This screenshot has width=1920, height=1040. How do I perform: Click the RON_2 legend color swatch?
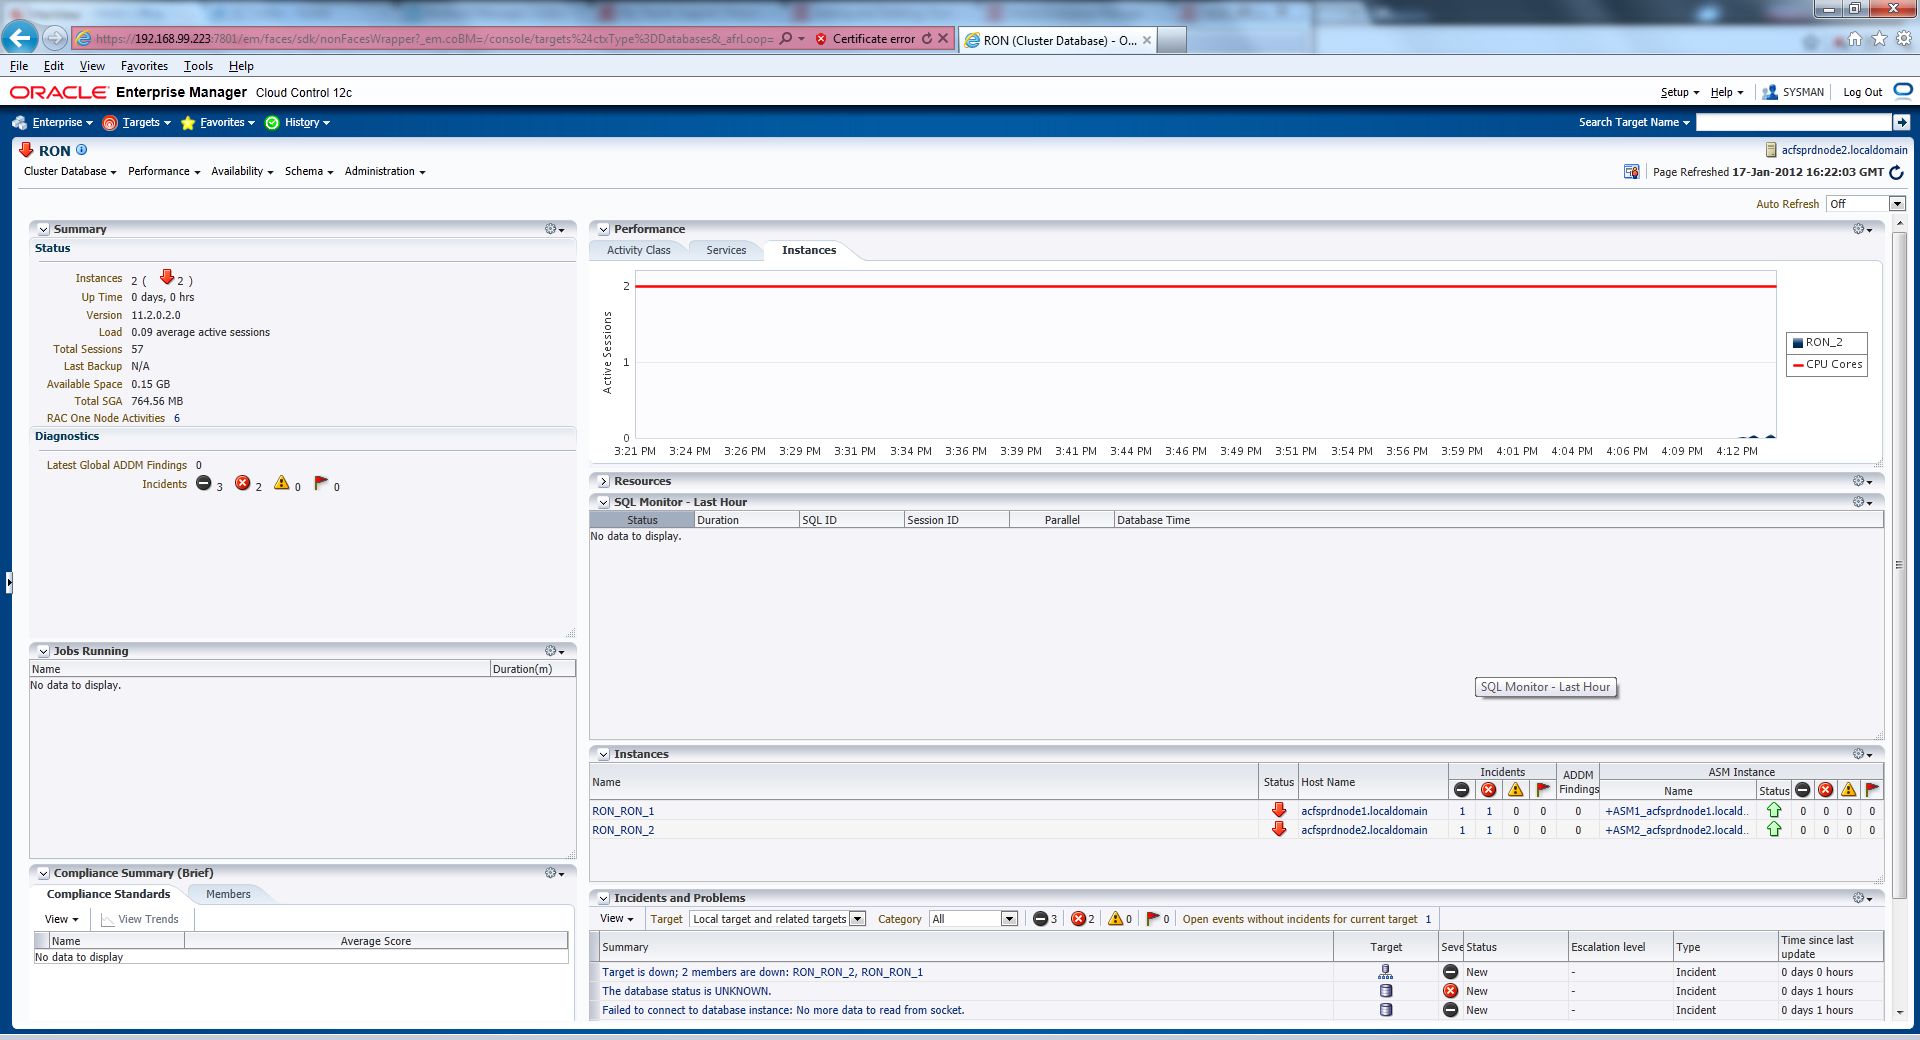(x=1798, y=342)
